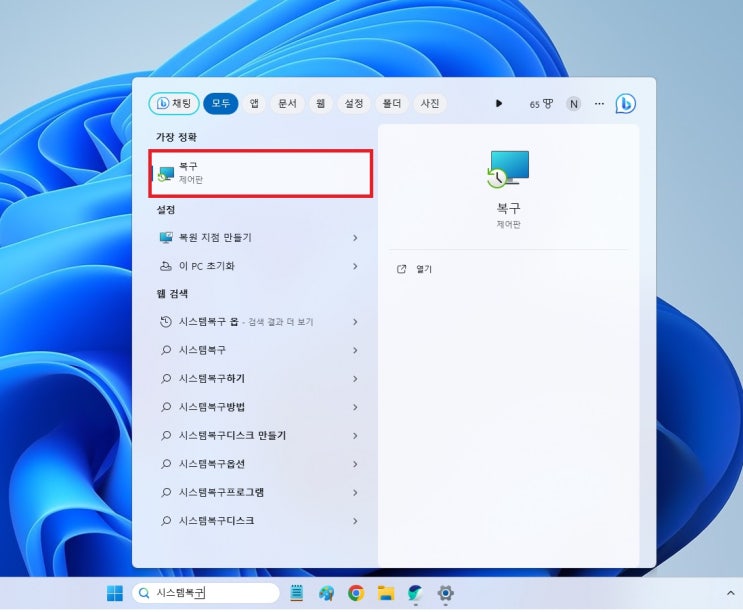Launch Chrome from the taskbar
The image size is (743, 612).
pyautogui.click(x=356, y=593)
